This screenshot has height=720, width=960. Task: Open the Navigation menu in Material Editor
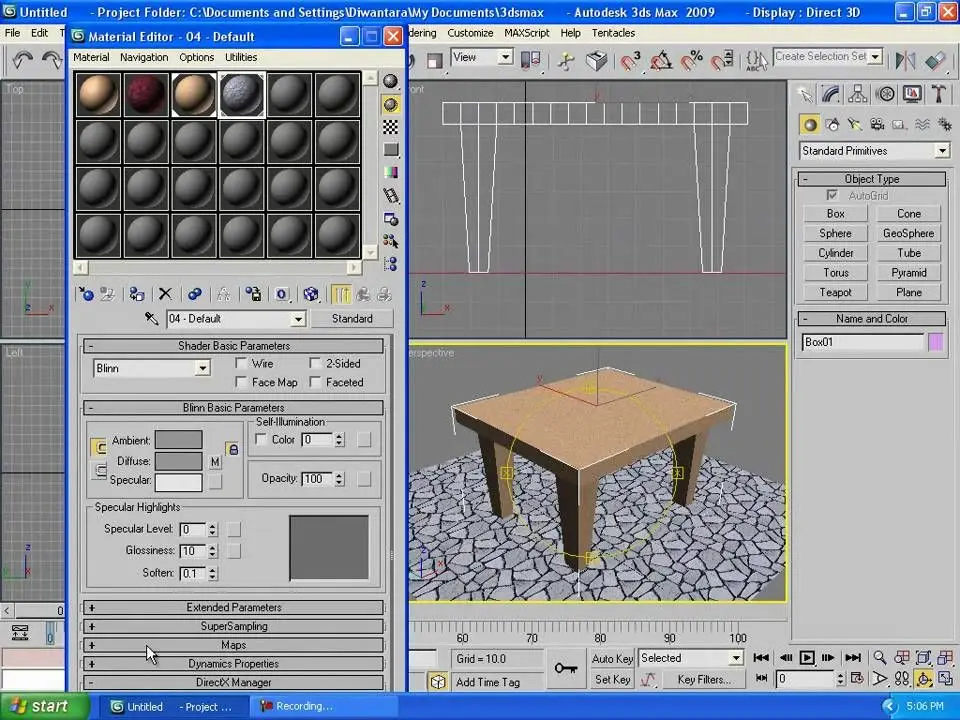tap(144, 57)
